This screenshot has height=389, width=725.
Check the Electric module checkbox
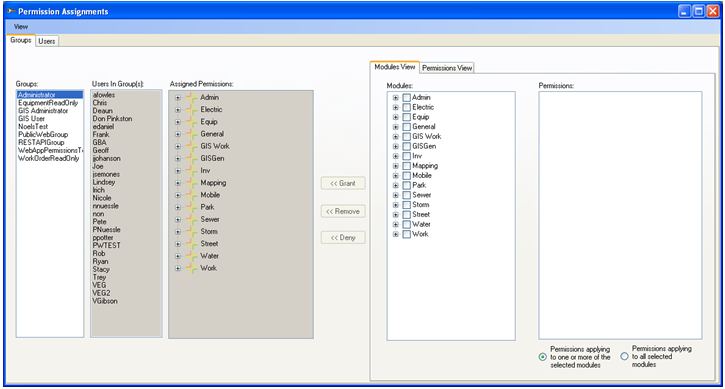406,107
